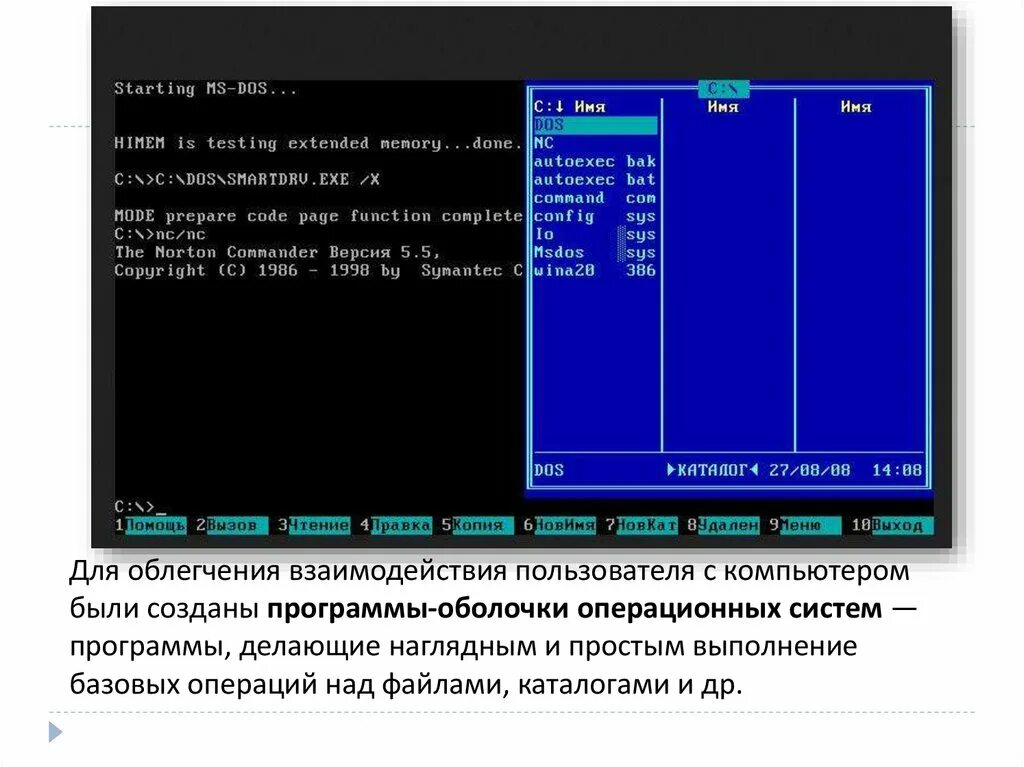
Task: Click the C:\> command prompt line
Action: 140,507
